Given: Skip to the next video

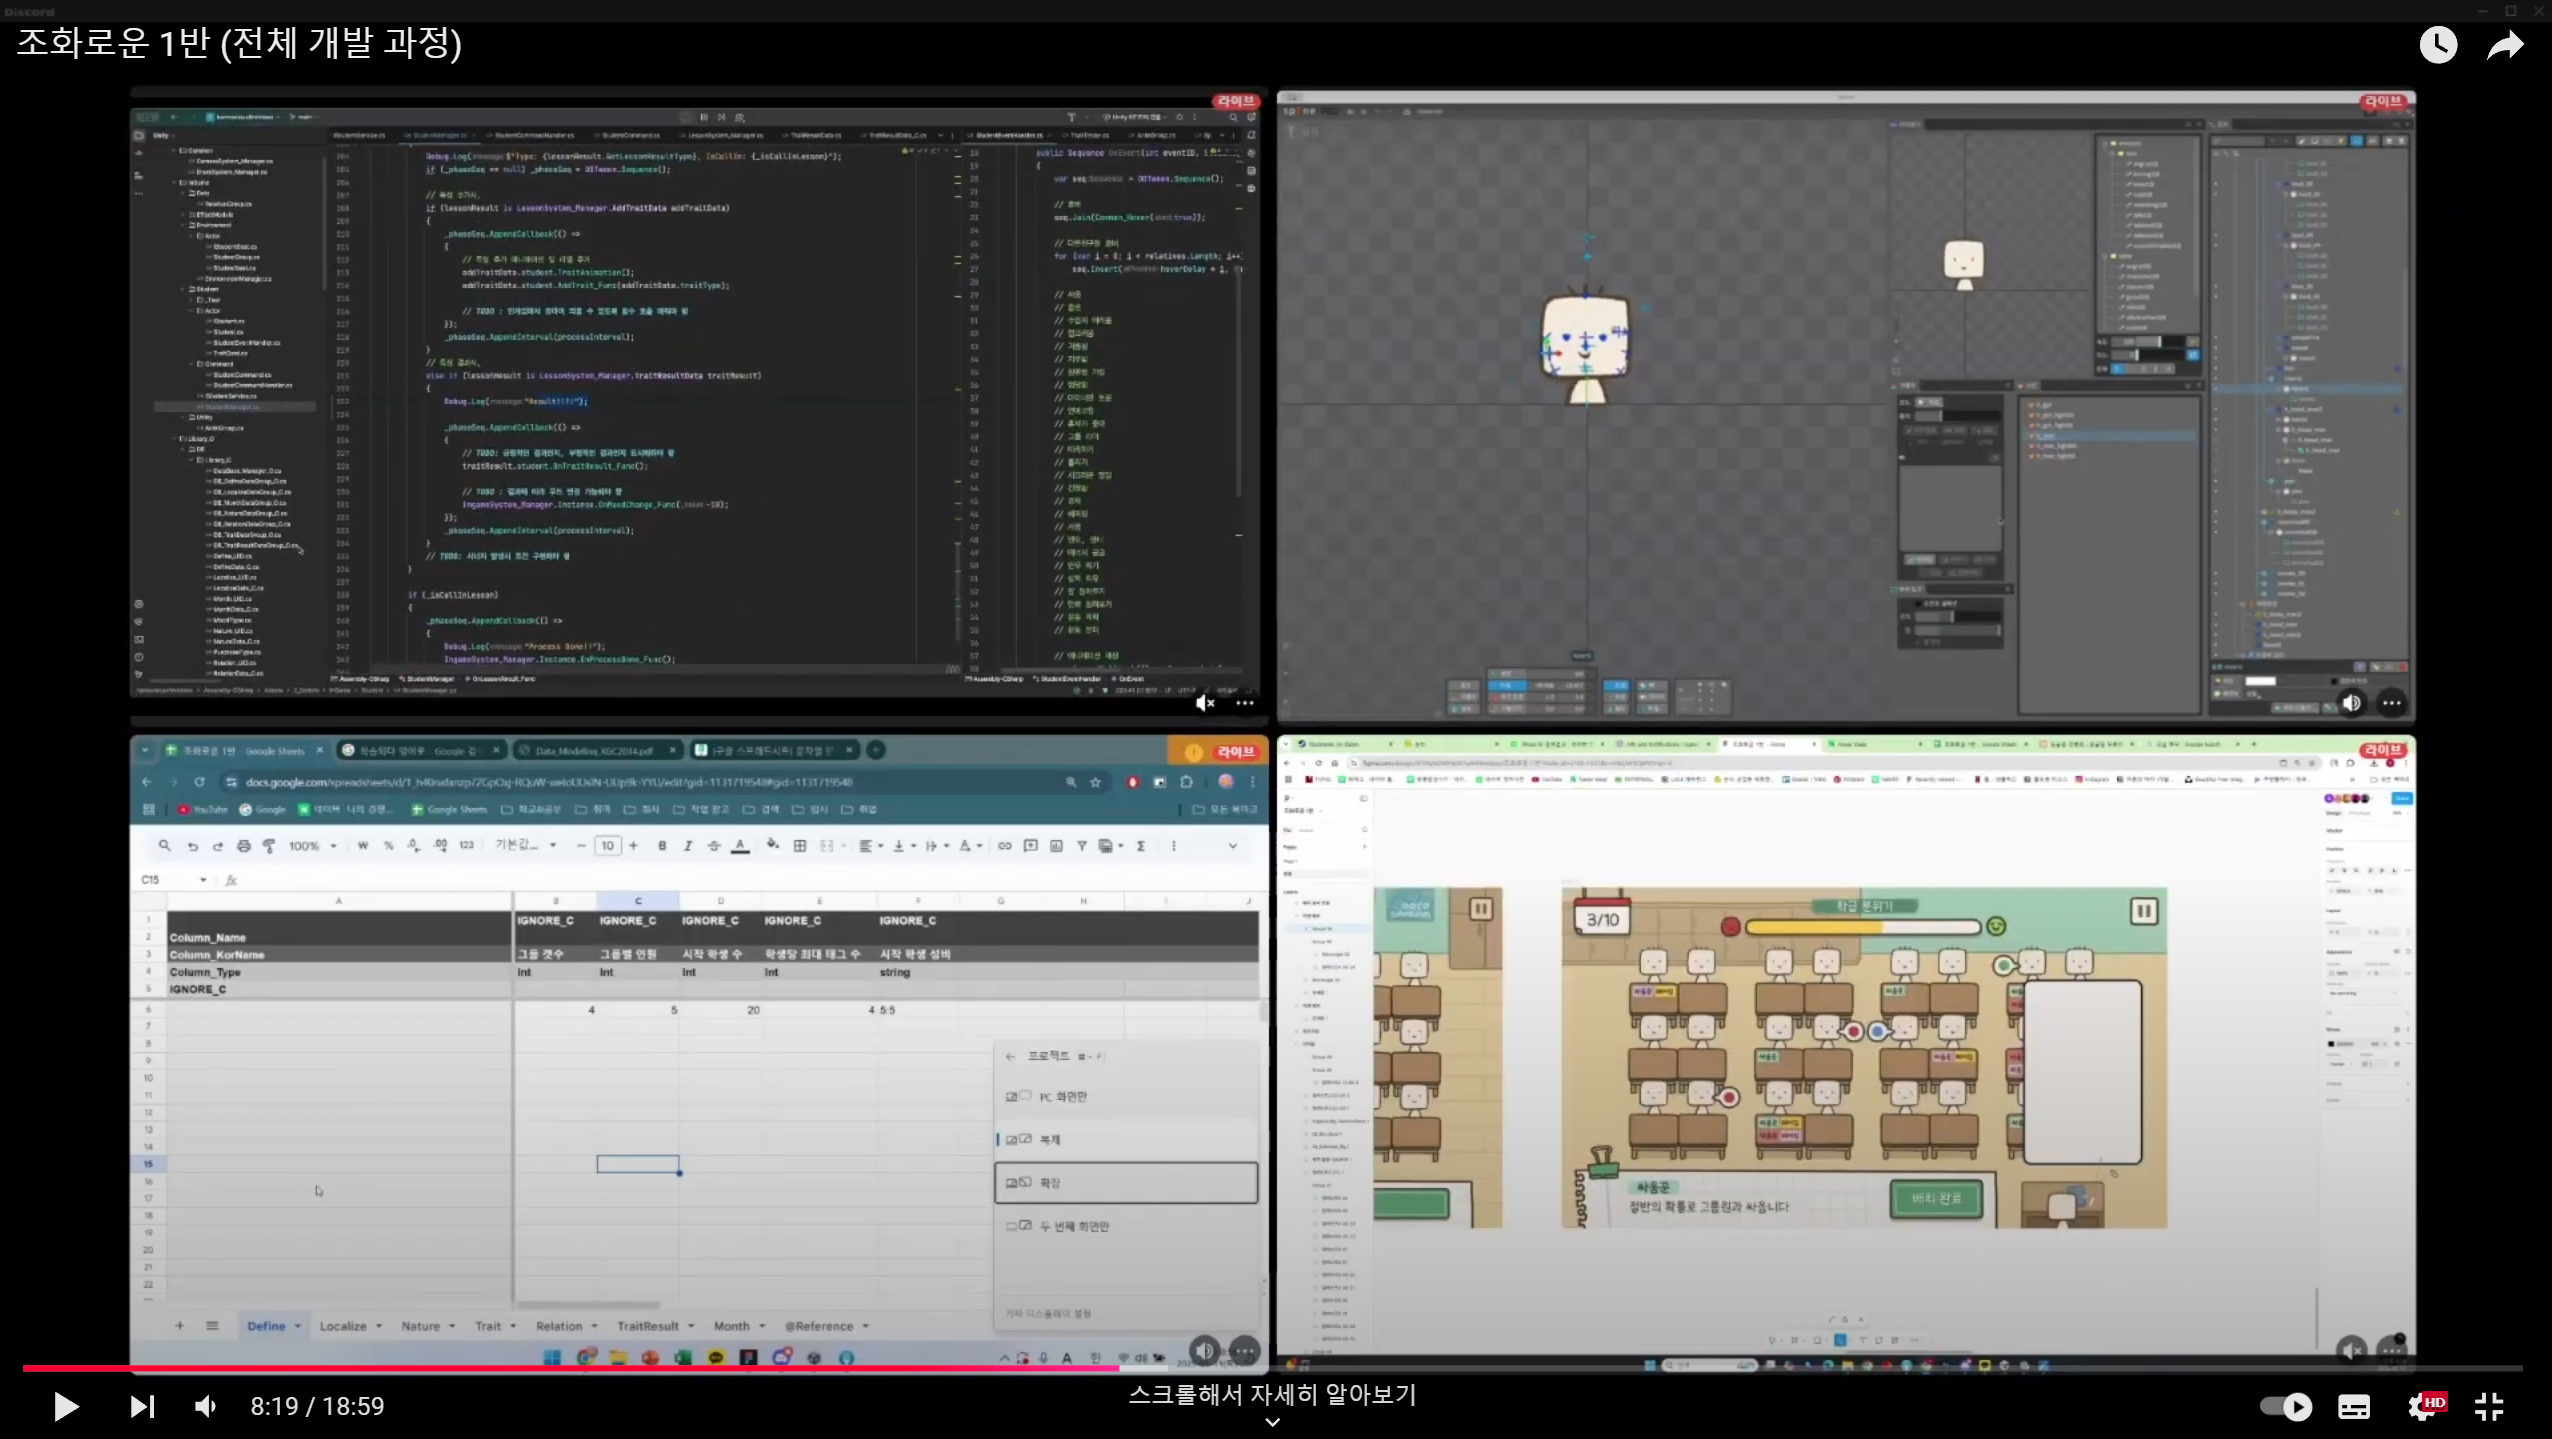Looking at the screenshot, I should pyautogui.click(x=142, y=1406).
